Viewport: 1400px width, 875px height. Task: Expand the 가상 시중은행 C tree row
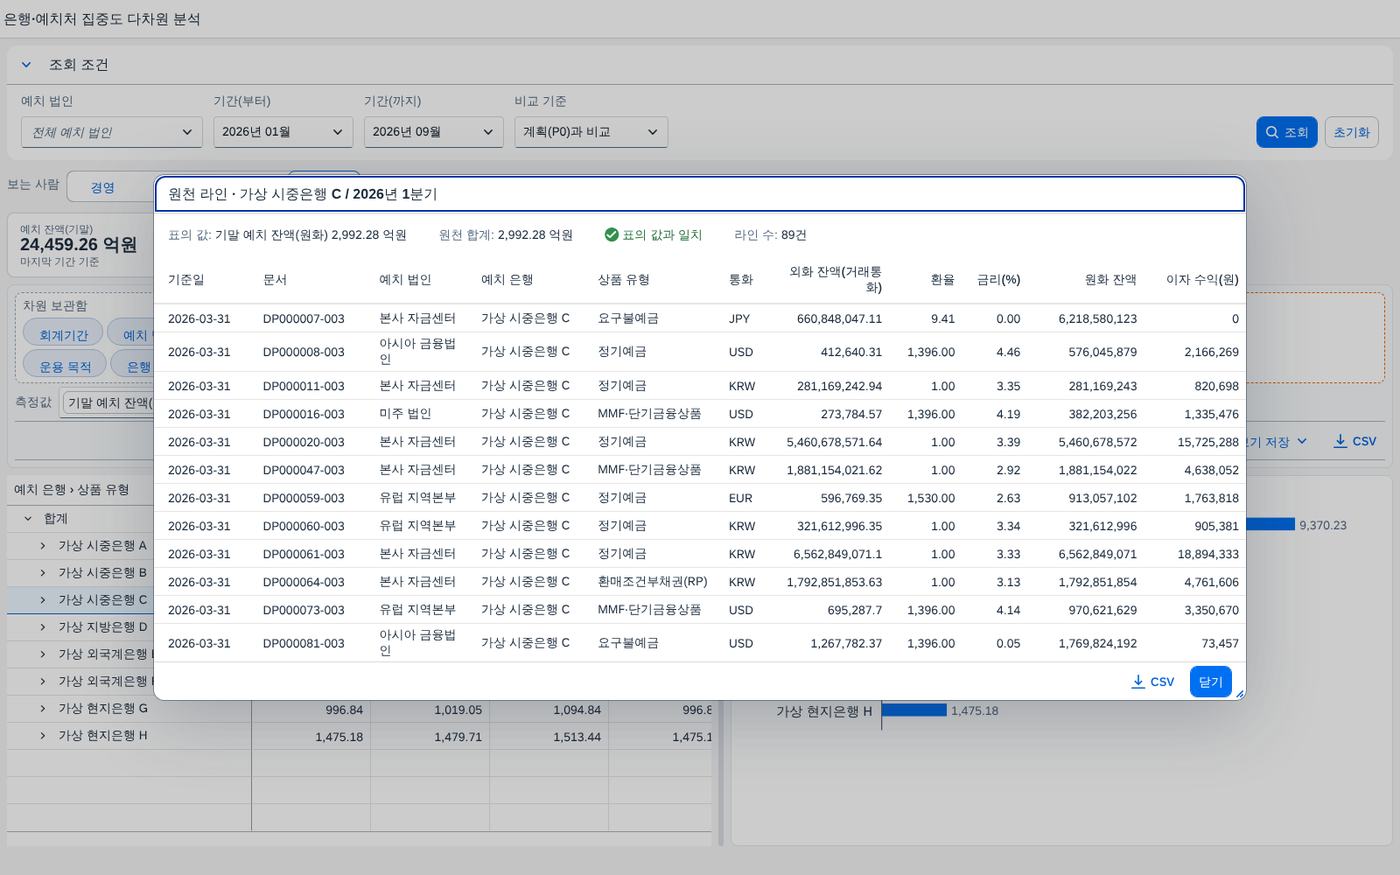point(43,599)
